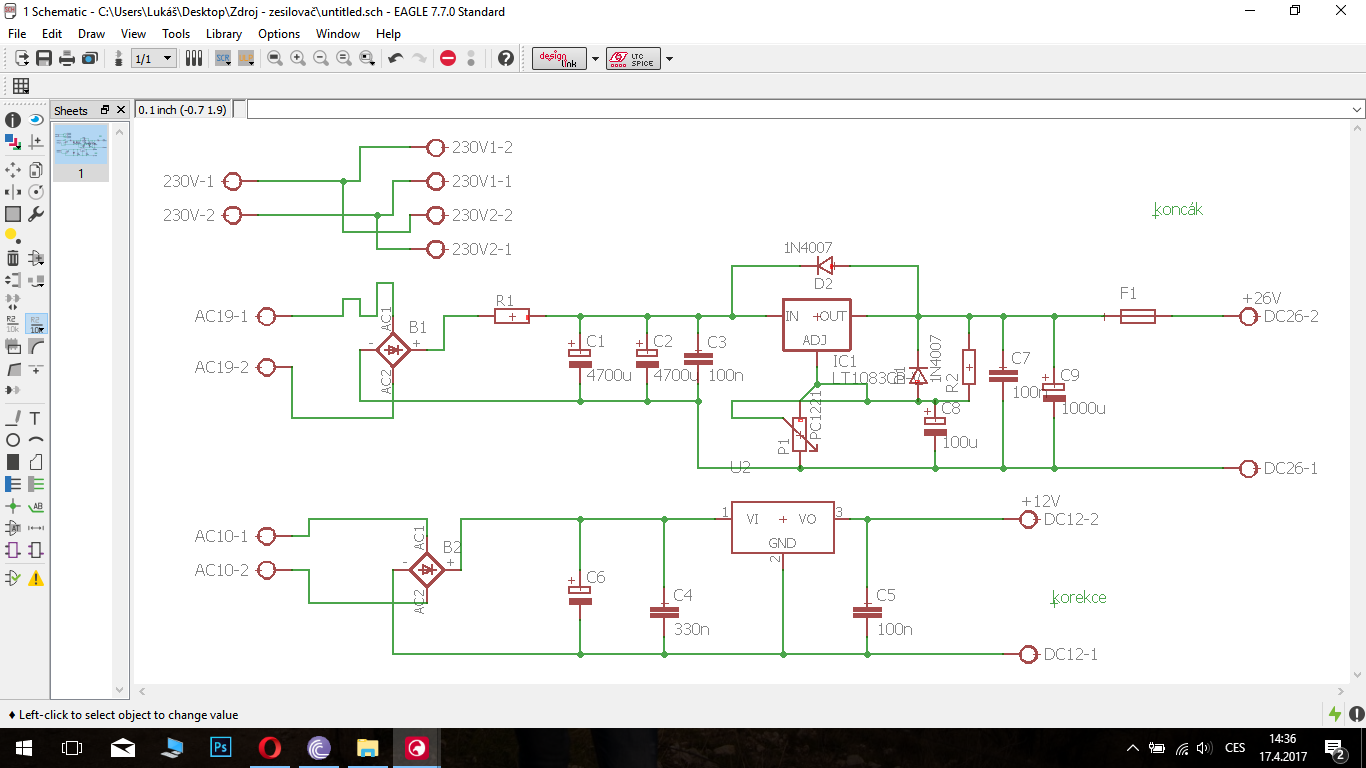Open the Errors warning triangle tool
This screenshot has width=1366, height=768.
tap(36, 578)
